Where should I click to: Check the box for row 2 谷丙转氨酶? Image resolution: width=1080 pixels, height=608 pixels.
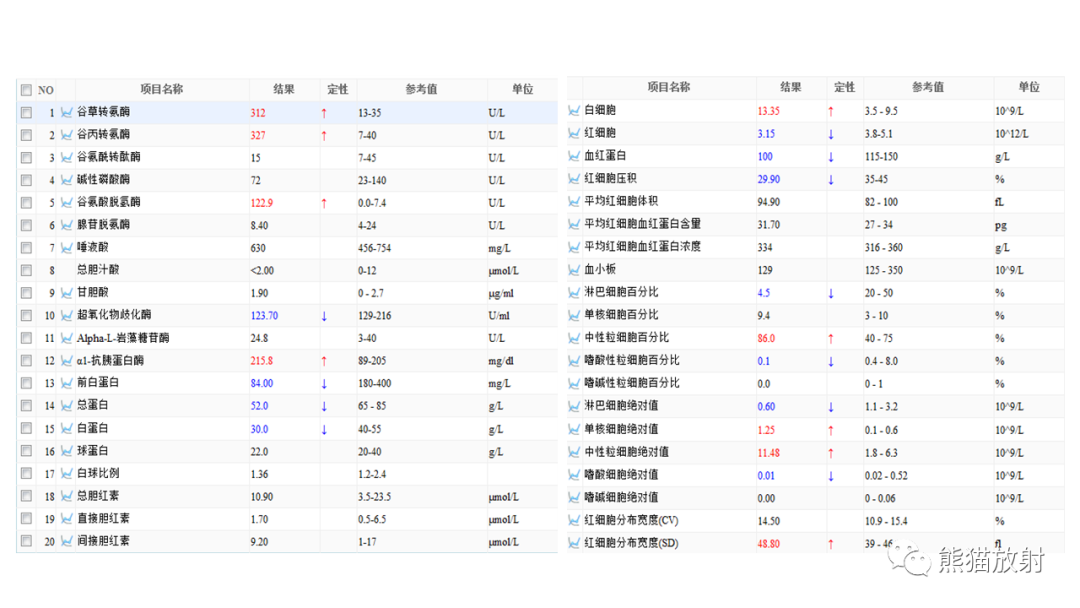[26, 135]
